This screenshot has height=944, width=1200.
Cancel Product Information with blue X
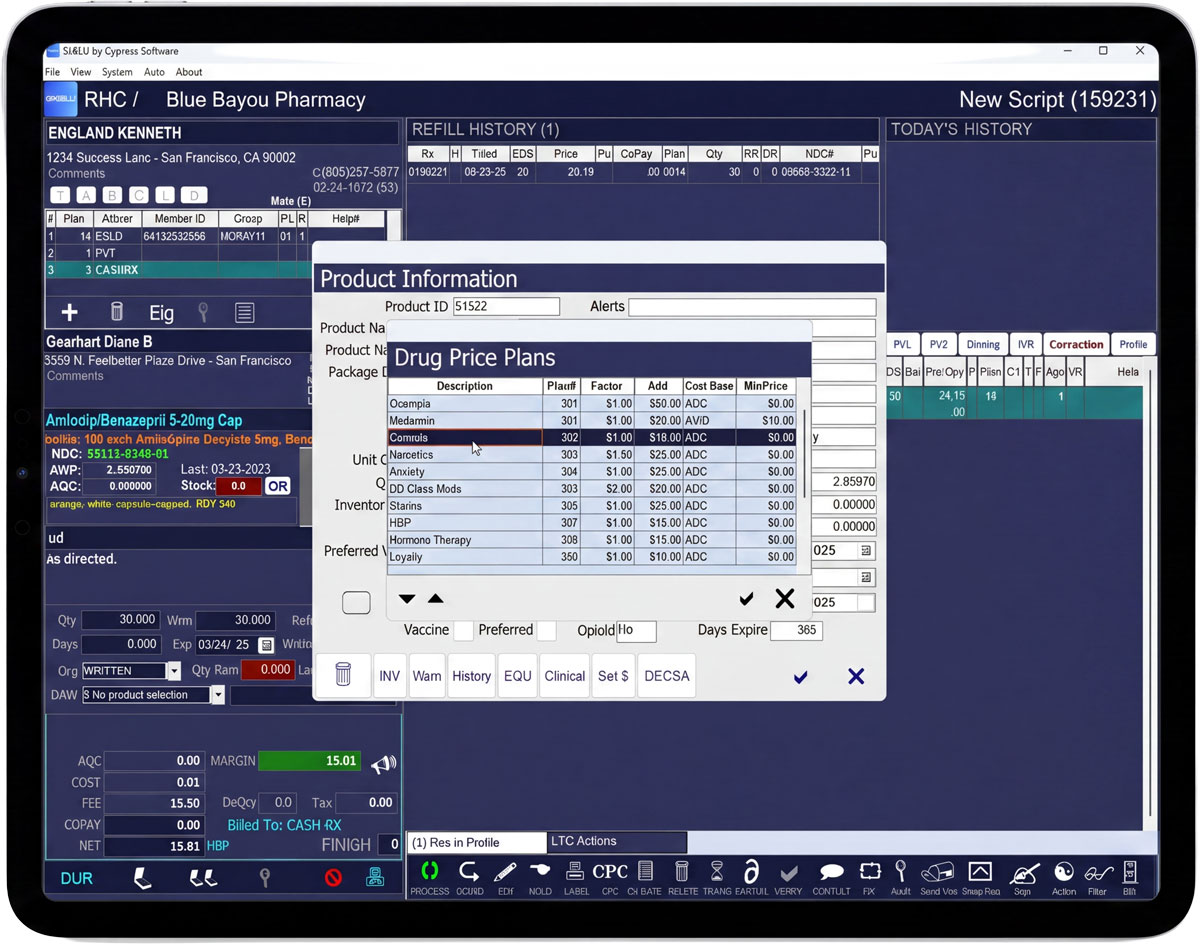tap(856, 676)
